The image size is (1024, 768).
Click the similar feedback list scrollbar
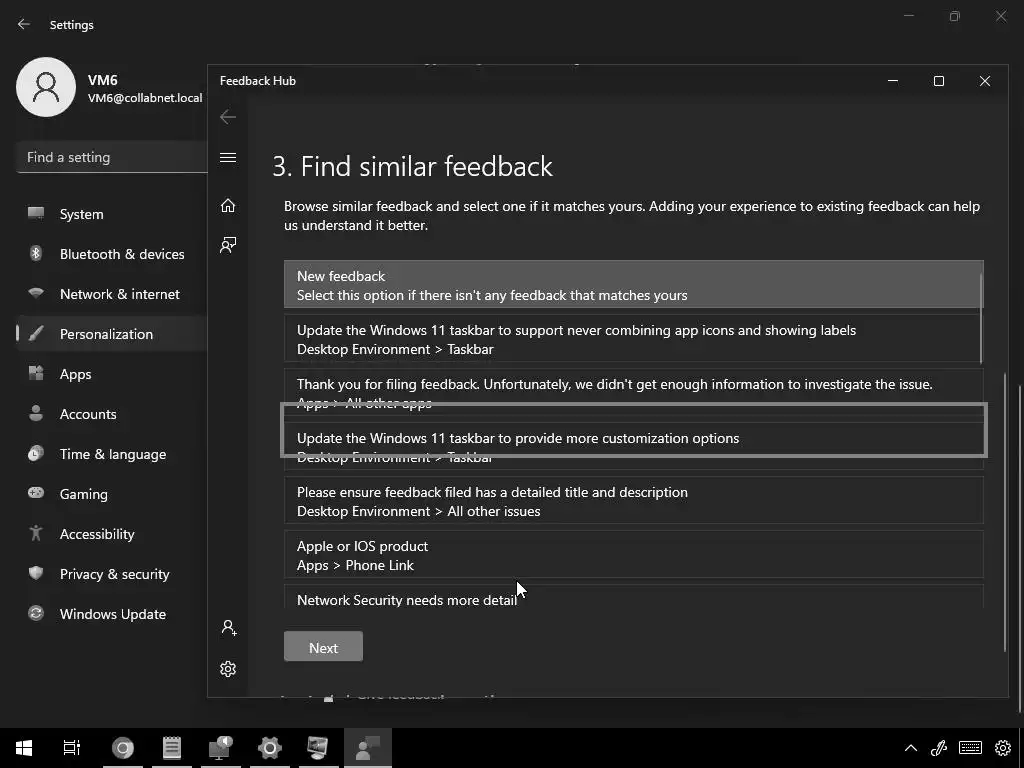pyautogui.click(x=982, y=317)
